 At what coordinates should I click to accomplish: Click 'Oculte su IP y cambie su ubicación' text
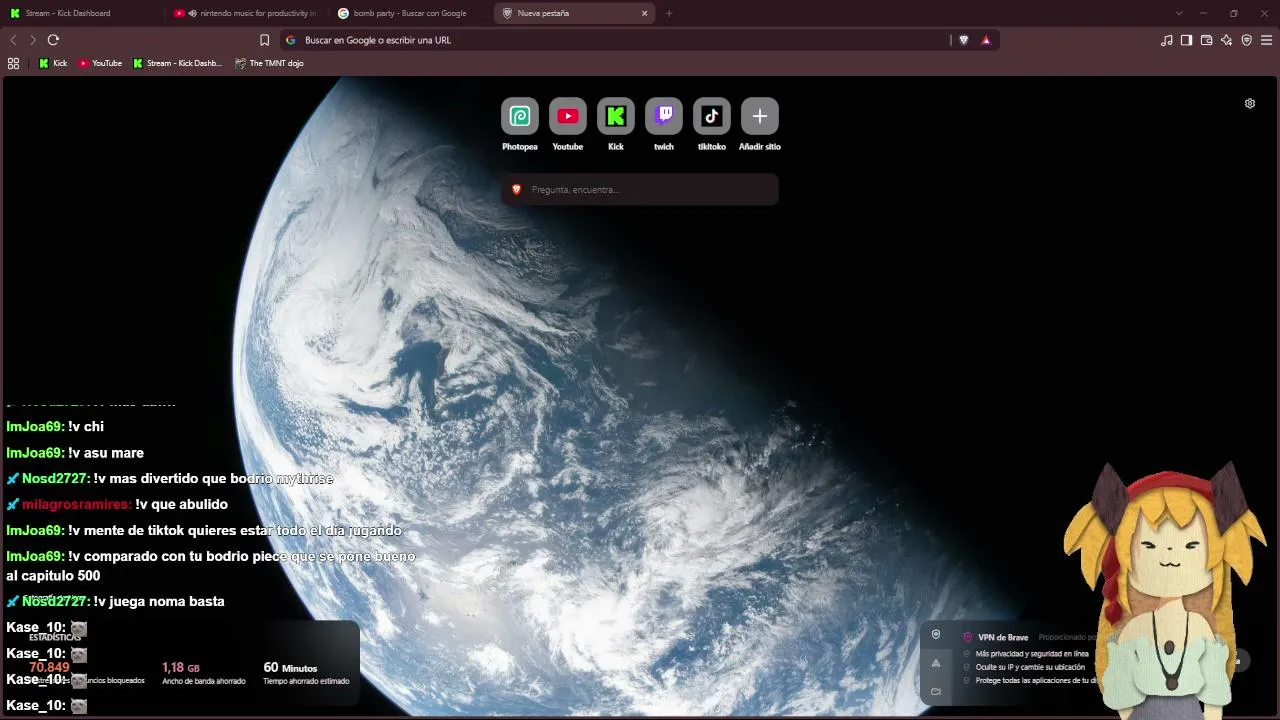click(x=1030, y=667)
